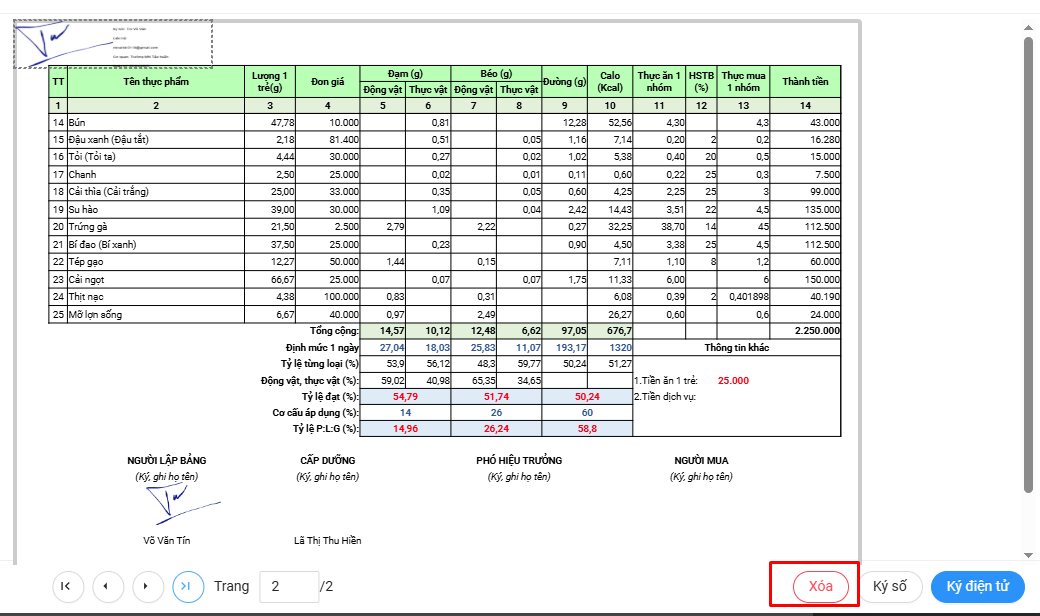Click the scrollbar down arrow
1040x616 pixels.
[1028, 555]
